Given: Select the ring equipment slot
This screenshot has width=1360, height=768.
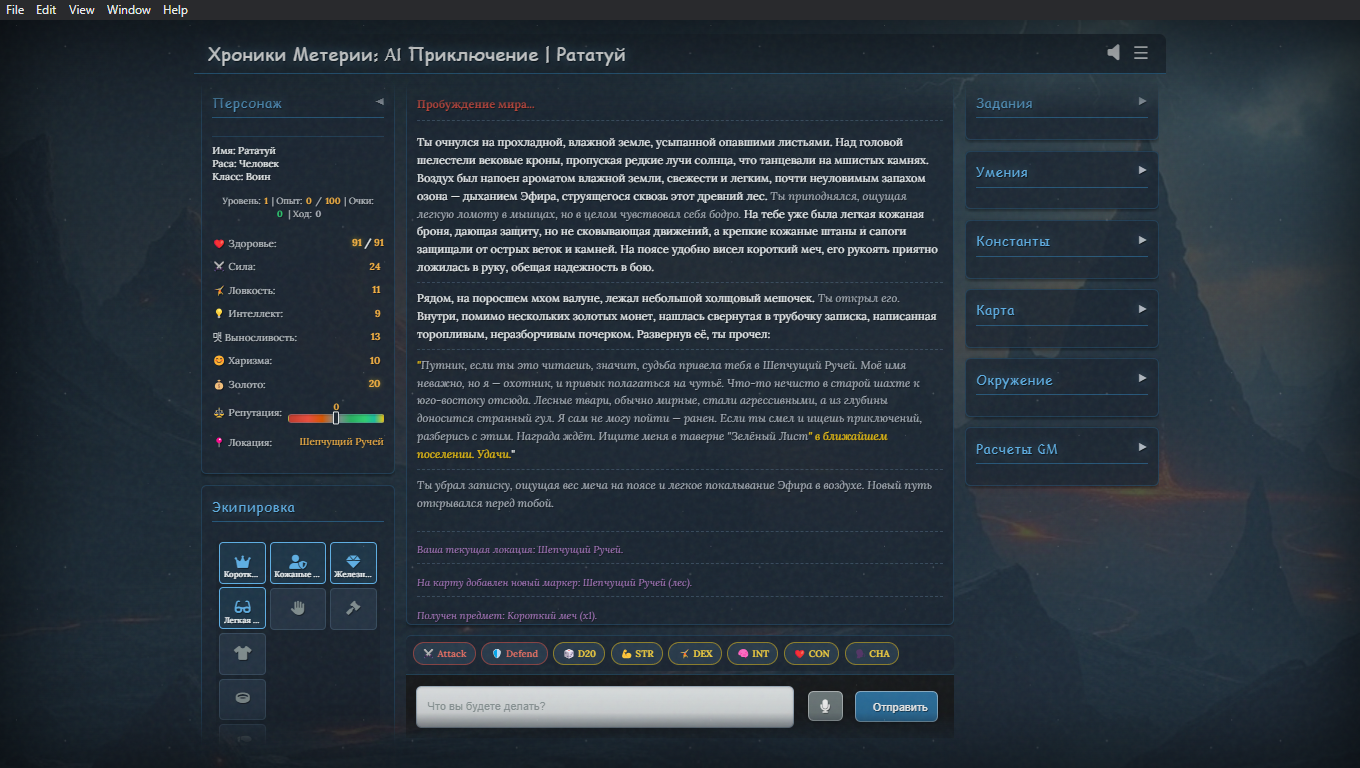Looking at the screenshot, I should pyautogui.click(x=242, y=699).
